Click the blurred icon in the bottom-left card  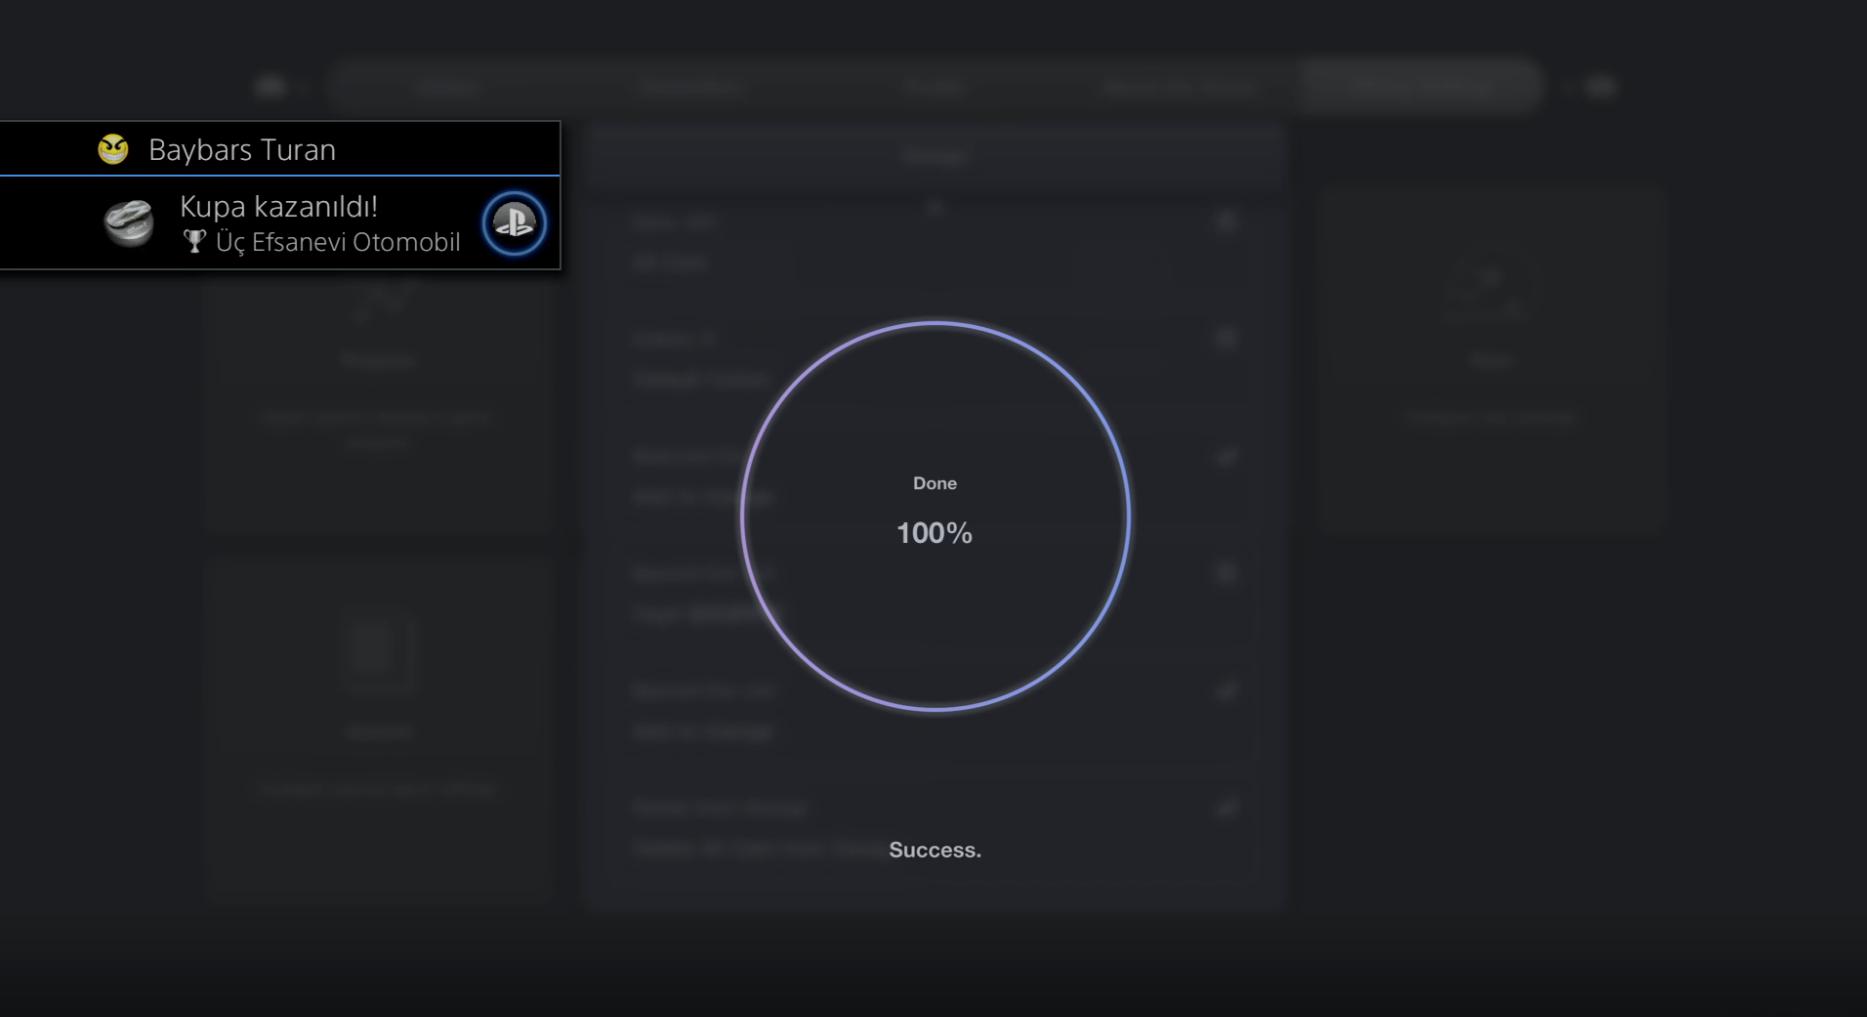pos(379,650)
